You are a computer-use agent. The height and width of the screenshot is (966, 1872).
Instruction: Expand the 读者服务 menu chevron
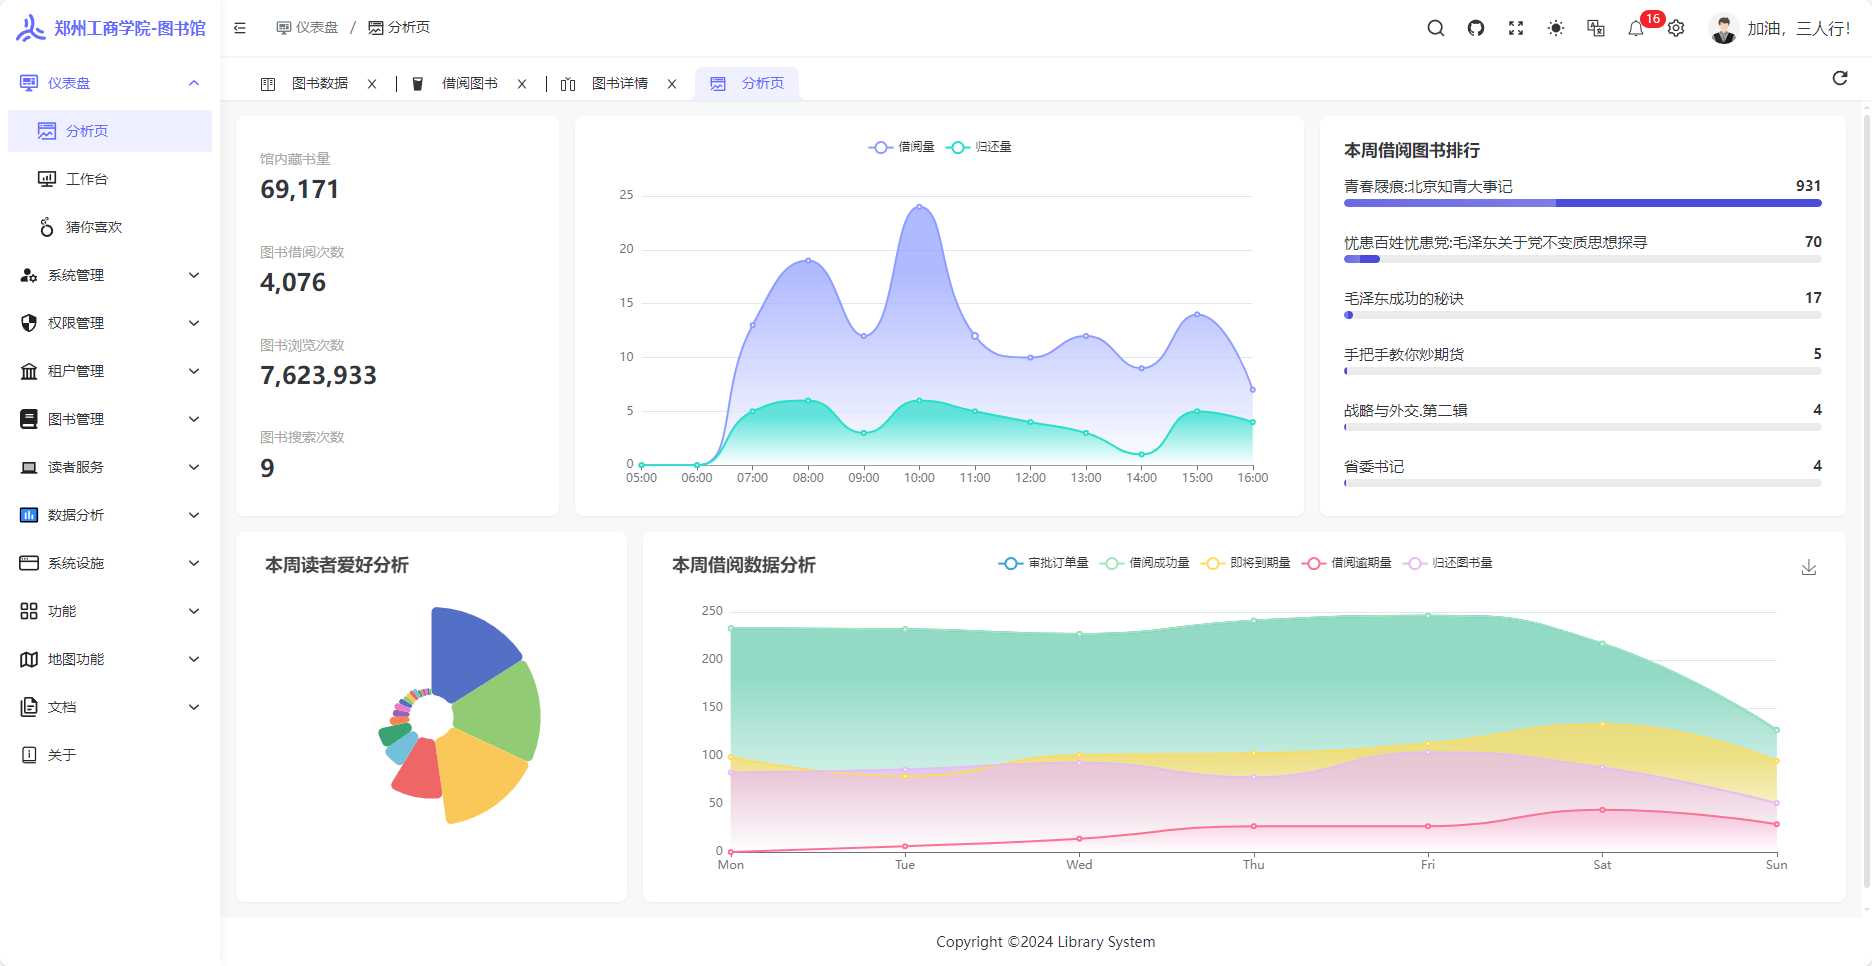pyautogui.click(x=194, y=467)
